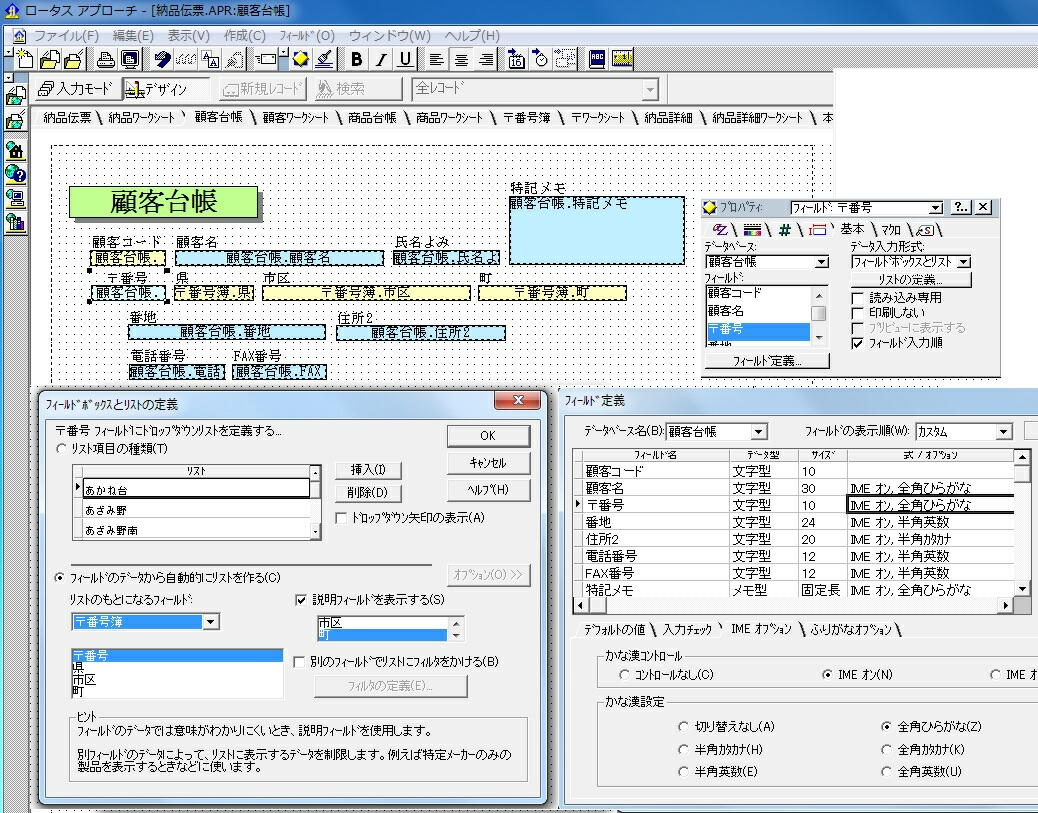Align text center

[x=461, y=60]
